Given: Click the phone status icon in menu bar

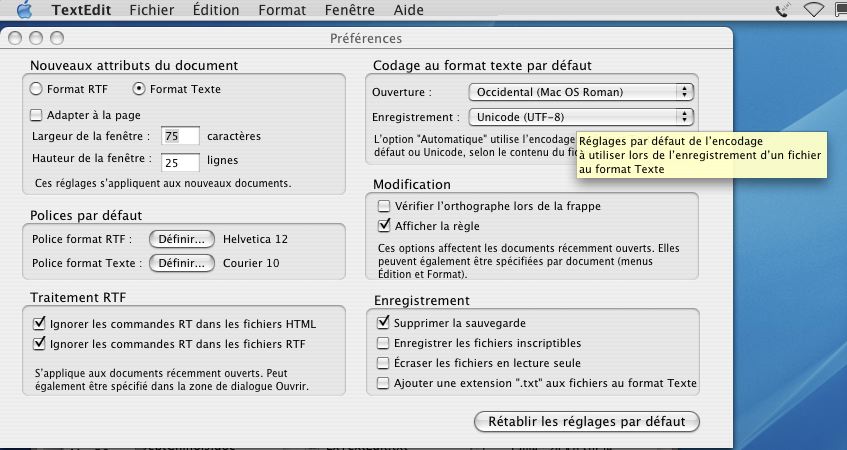Looking at the screenshot, I should click(x=784, y=11).
